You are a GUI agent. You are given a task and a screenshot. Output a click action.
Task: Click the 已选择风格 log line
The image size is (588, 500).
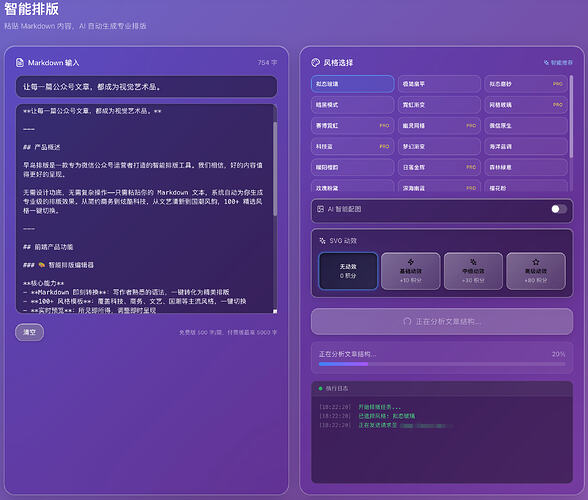[387, 416]
